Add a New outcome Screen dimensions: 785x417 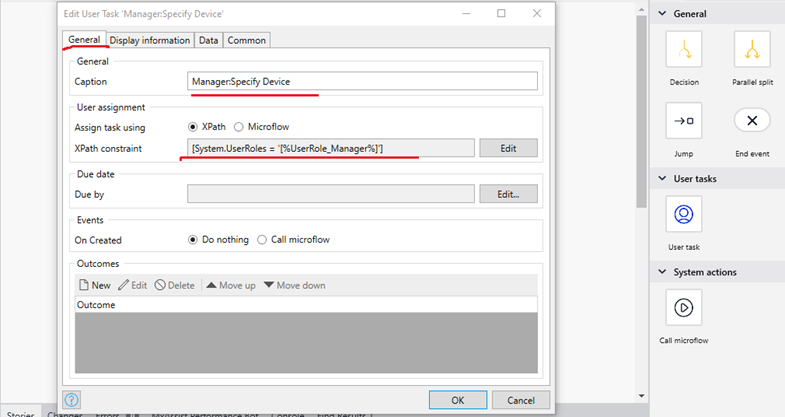pyautogui.click(x=95, y=285)
